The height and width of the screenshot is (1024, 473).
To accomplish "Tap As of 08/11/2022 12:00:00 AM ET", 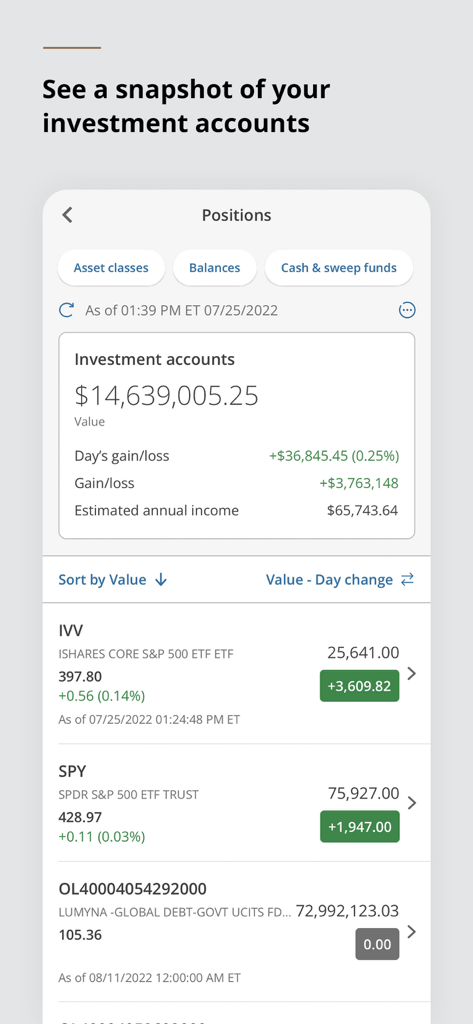I will pos(150,978).
